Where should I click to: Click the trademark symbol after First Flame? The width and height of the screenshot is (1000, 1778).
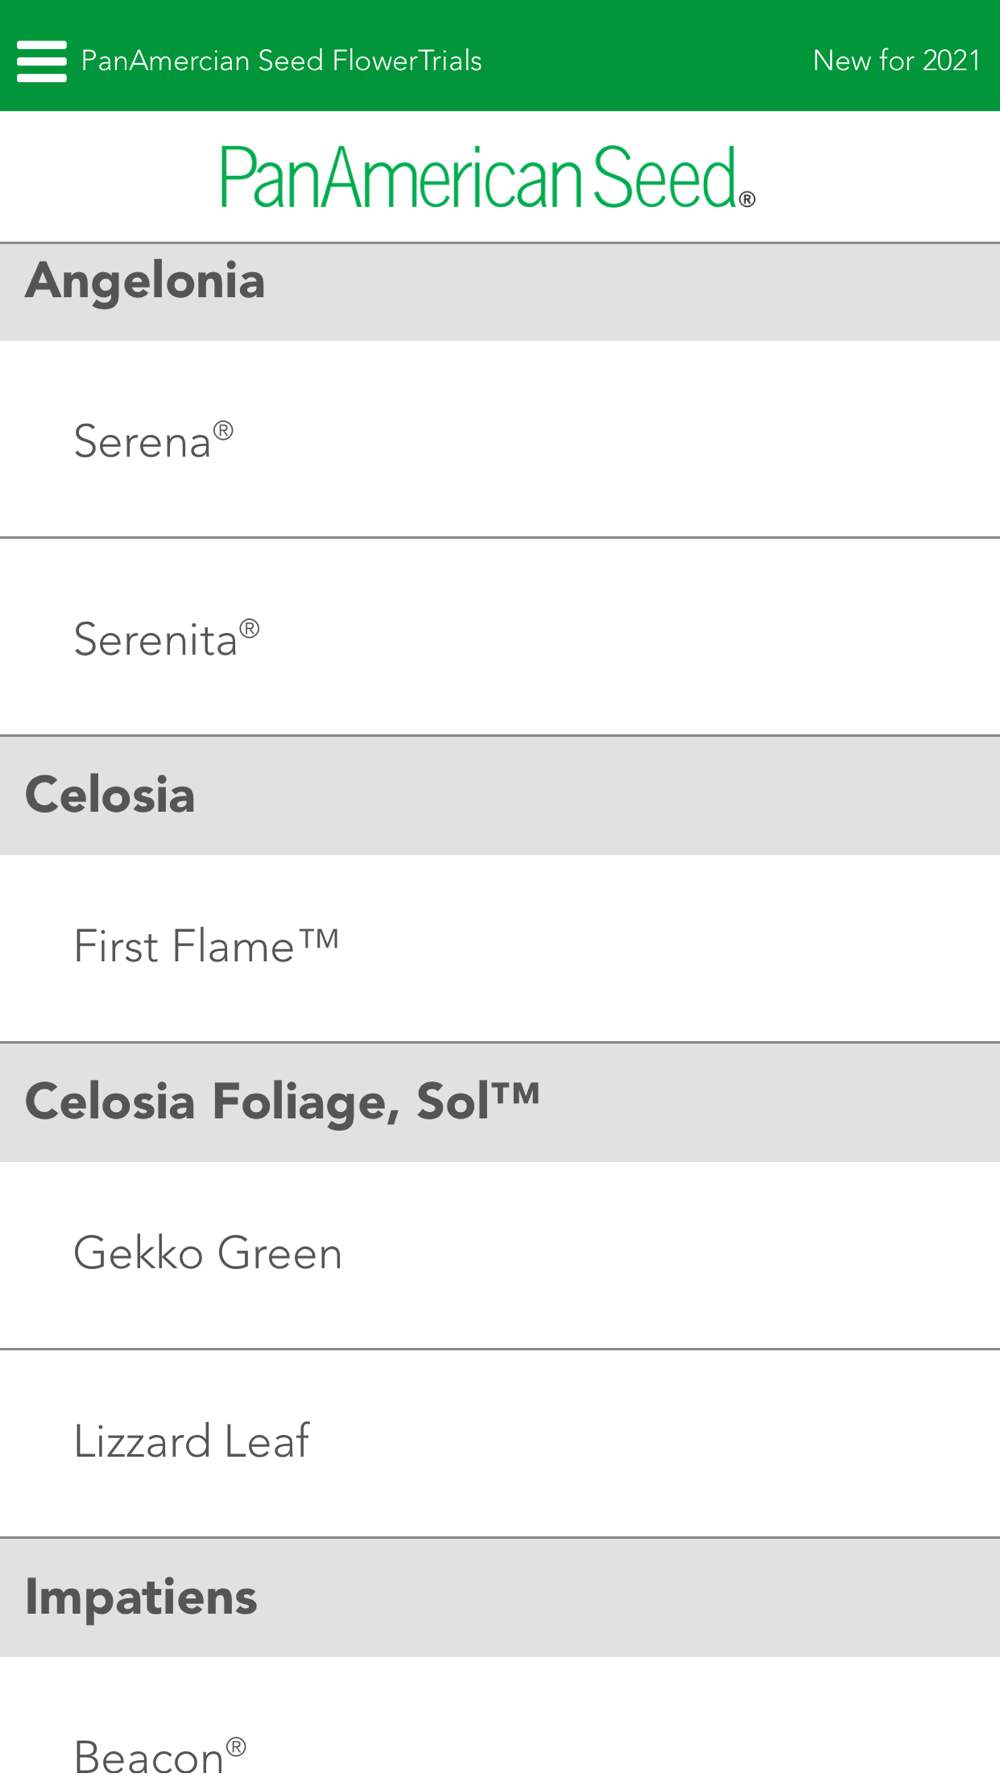[x=319, y=938]
